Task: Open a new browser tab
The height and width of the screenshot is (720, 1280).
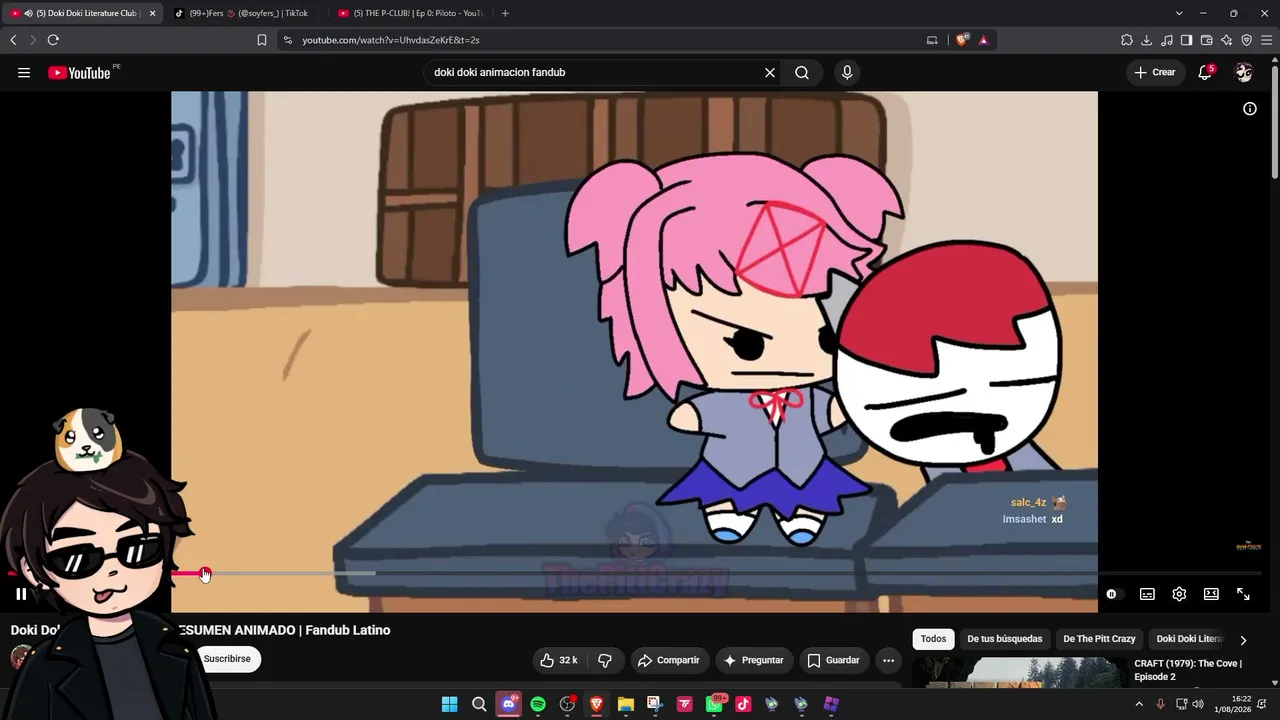Action: click(x=505, y=13)
